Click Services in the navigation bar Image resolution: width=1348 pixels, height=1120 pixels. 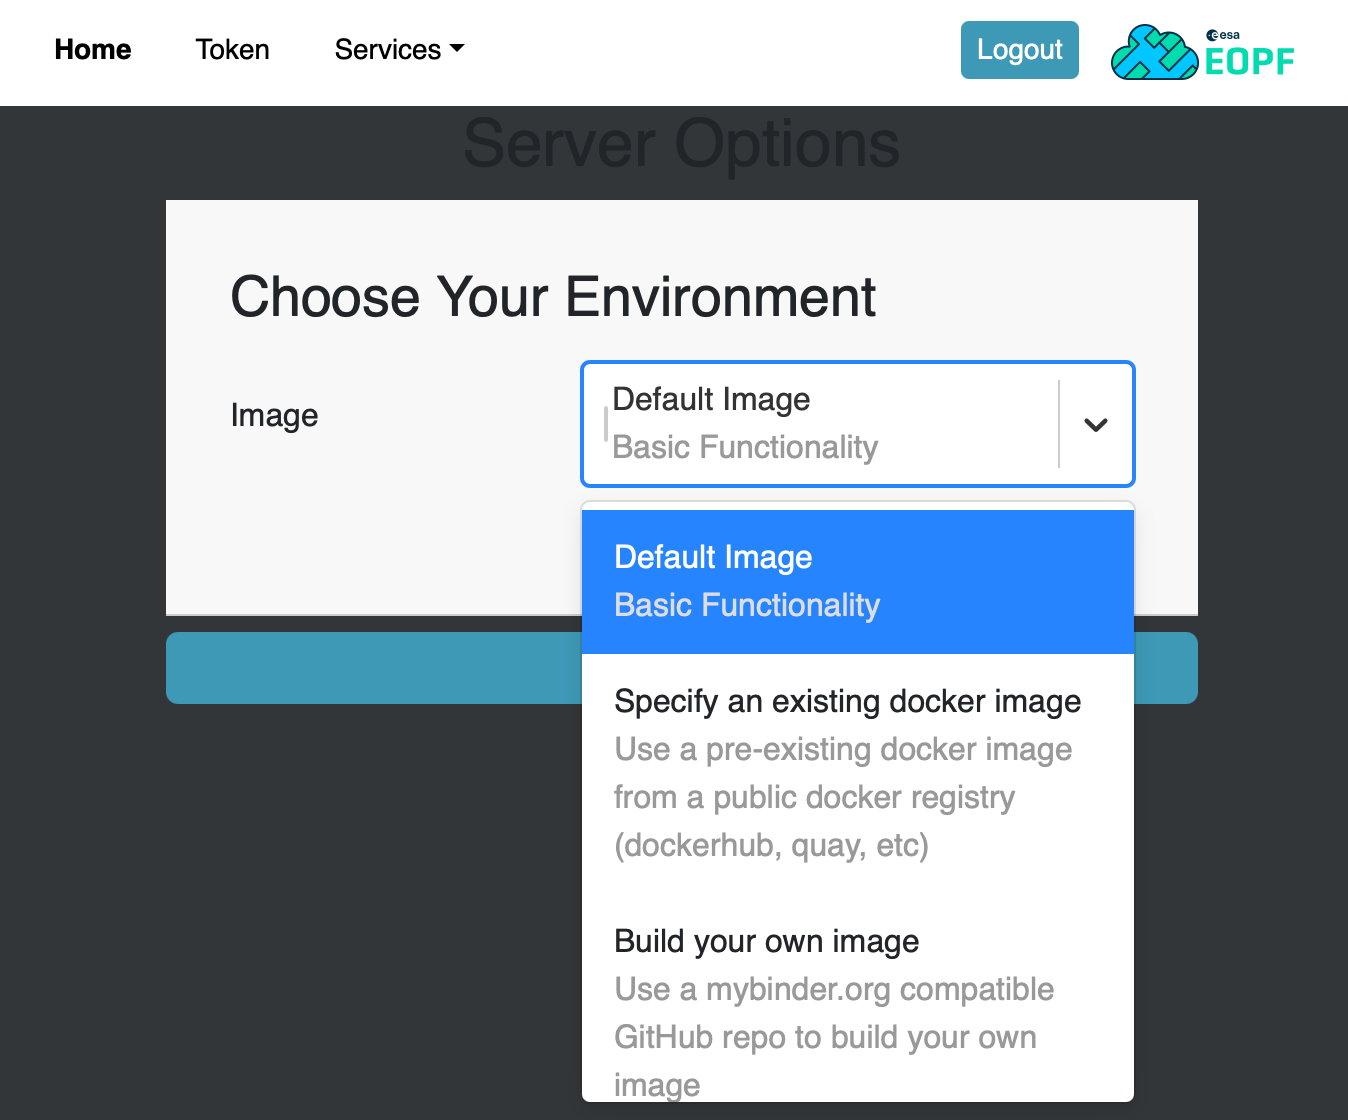(389, 48)
